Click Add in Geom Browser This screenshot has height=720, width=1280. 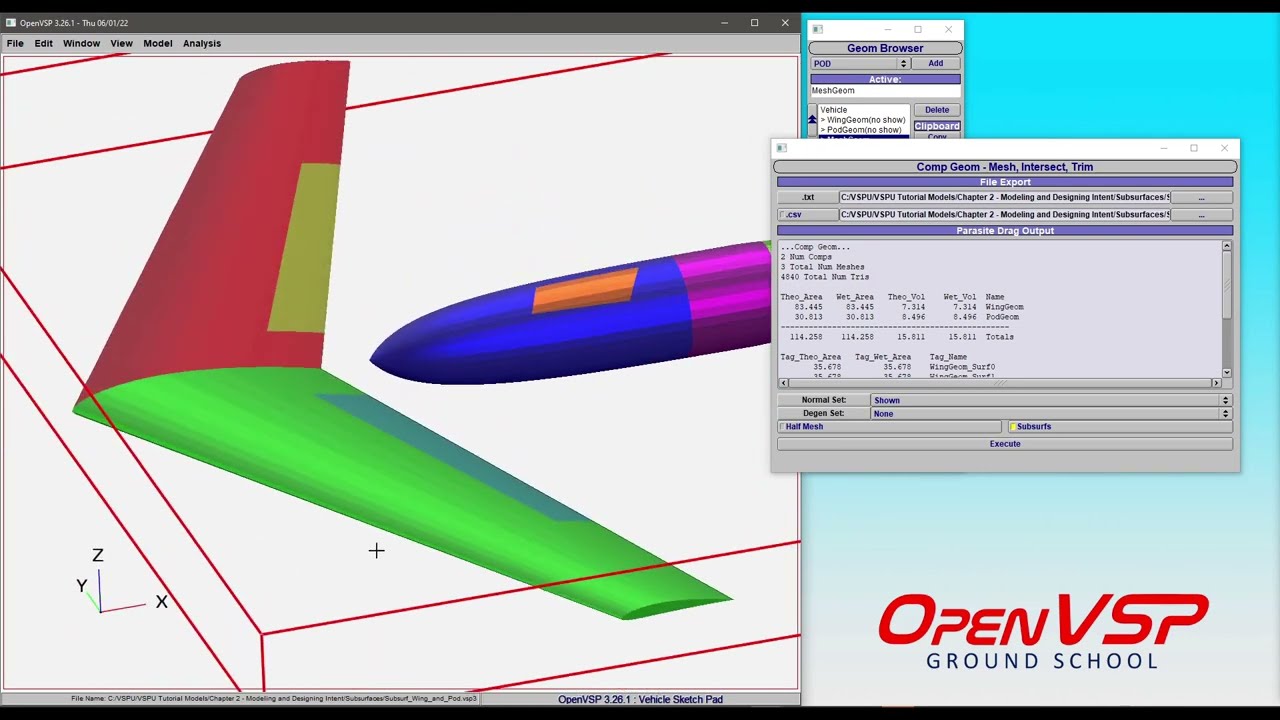(935, 63)
